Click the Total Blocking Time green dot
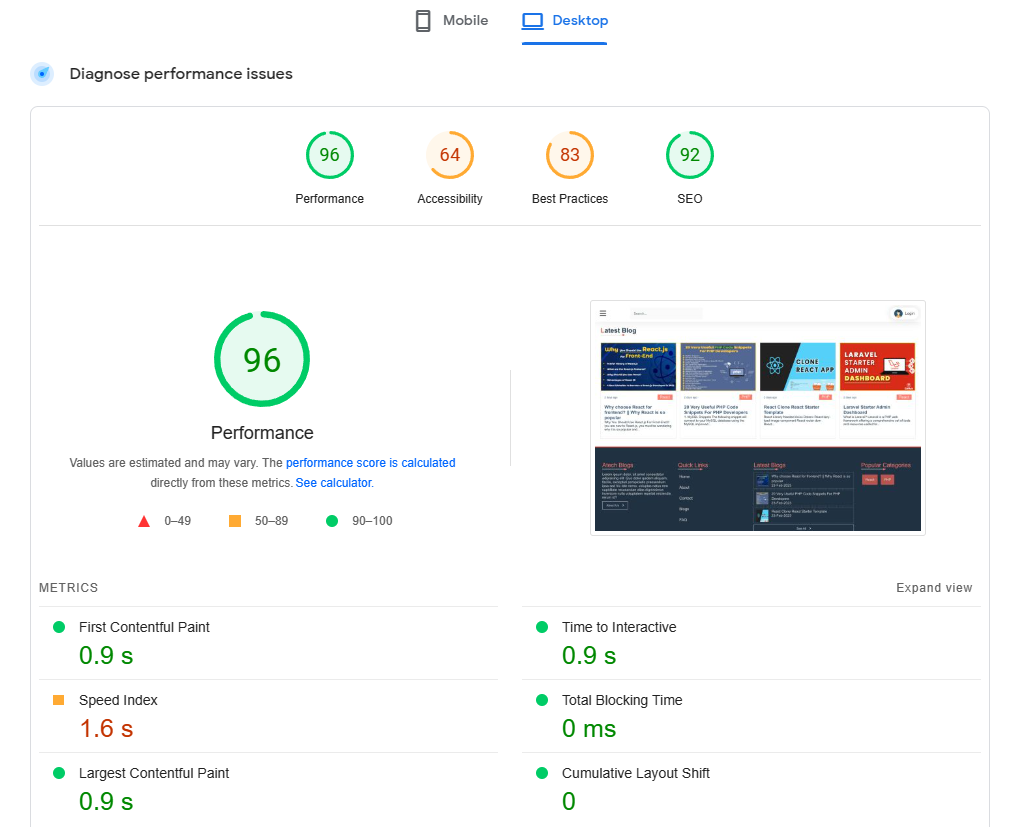 542,700
